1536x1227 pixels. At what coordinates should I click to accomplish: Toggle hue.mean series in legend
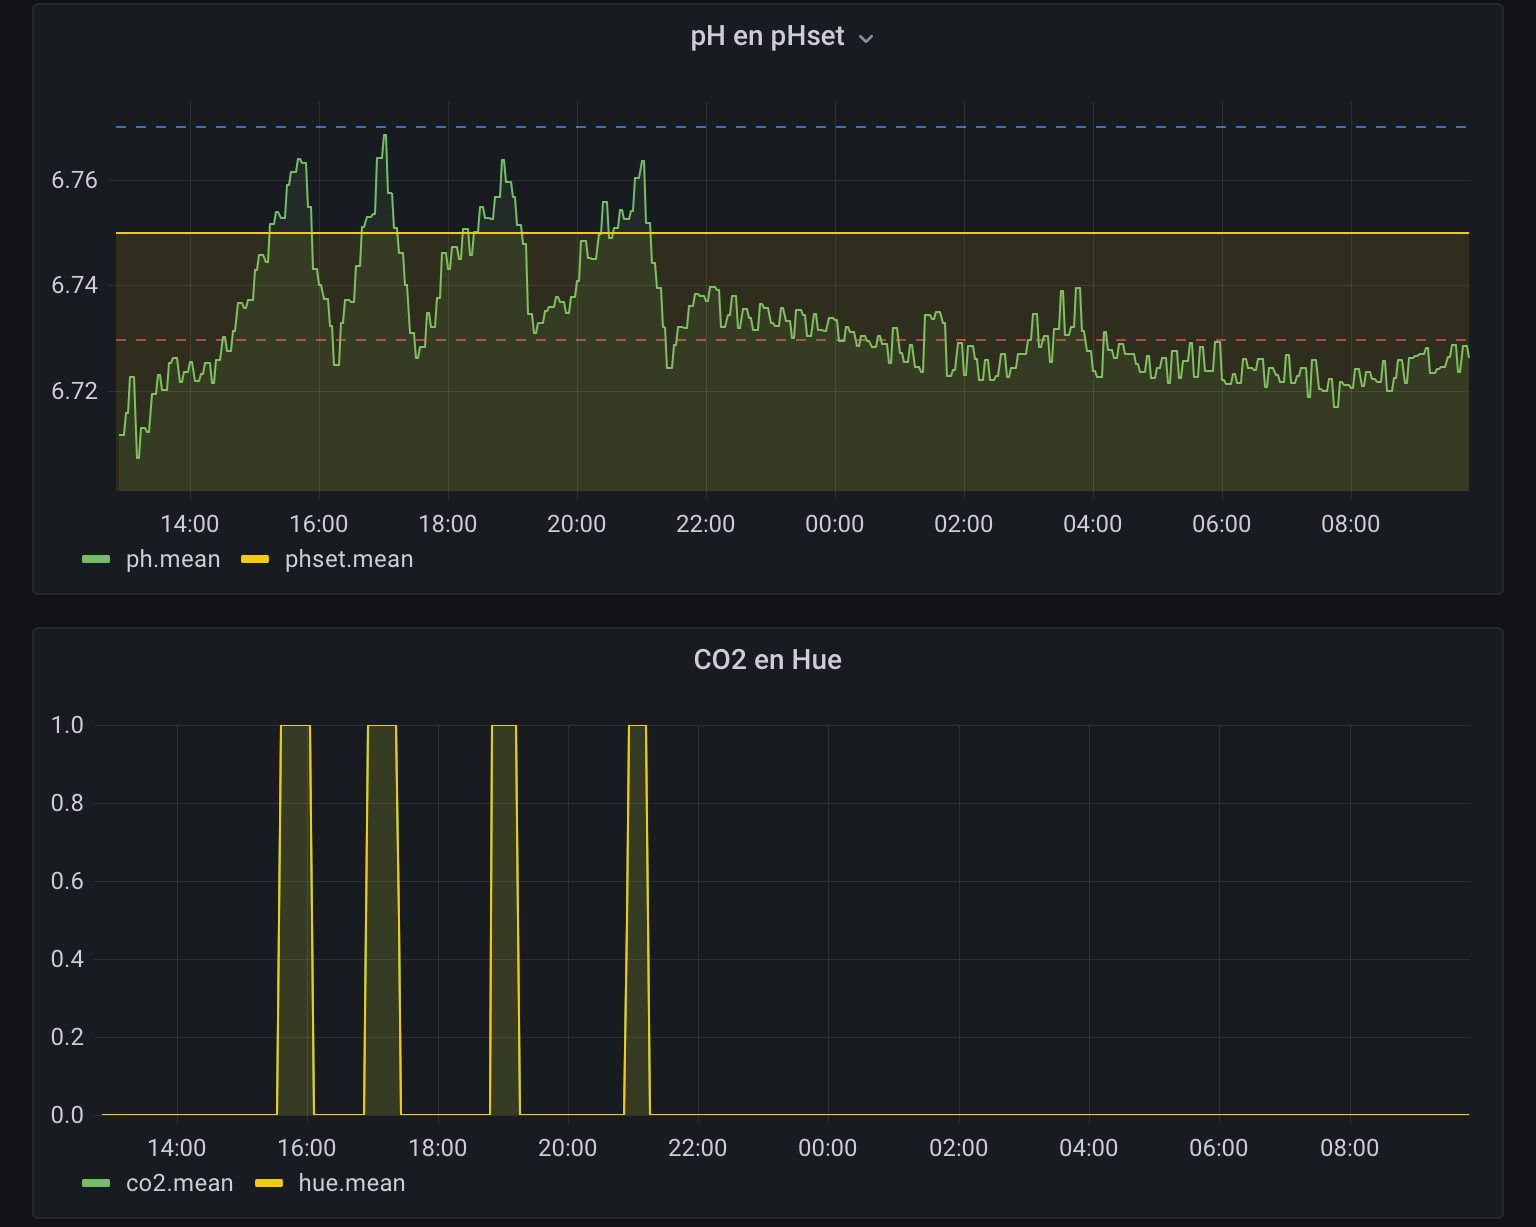point(352,1183)
